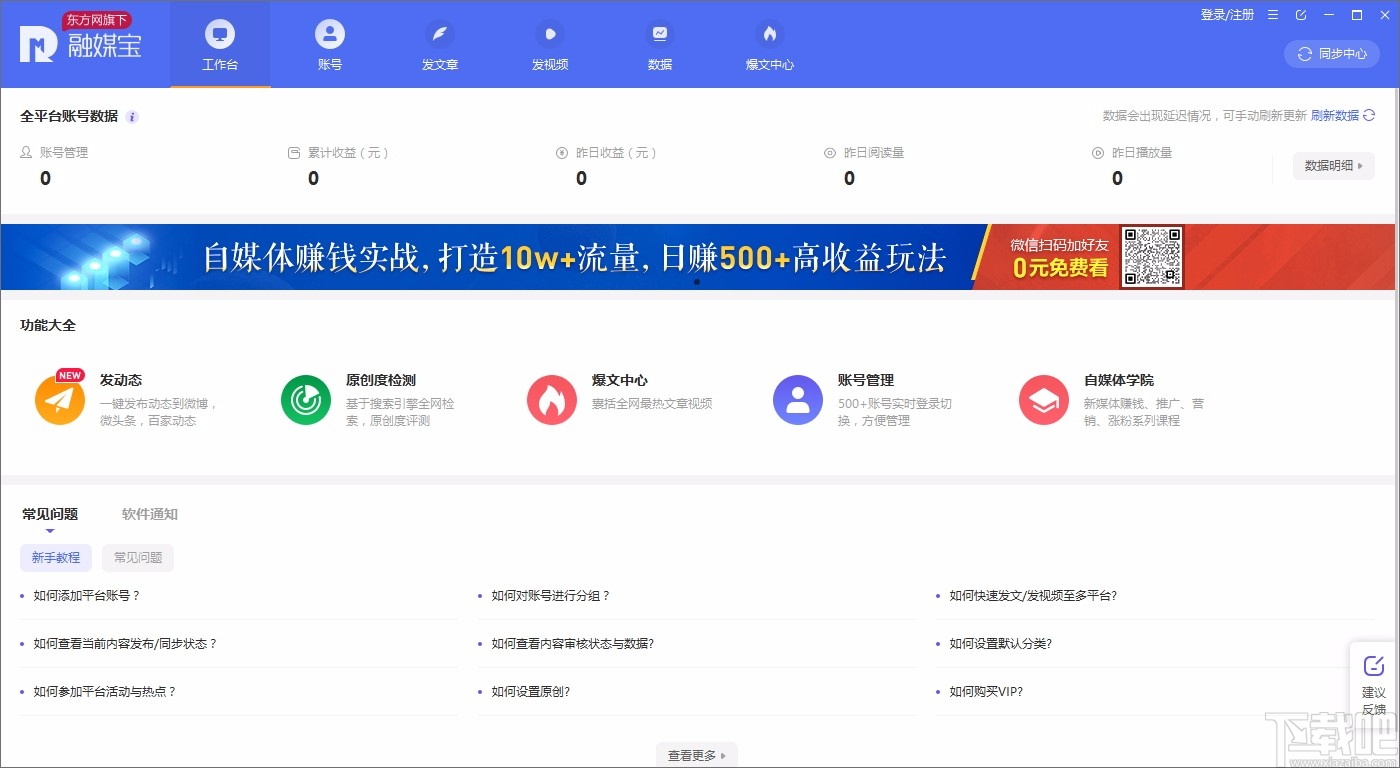This screenshot has width=1400, height=768.
Task: Open the 数据明细 data details panel
Action: coord(1333,166)
